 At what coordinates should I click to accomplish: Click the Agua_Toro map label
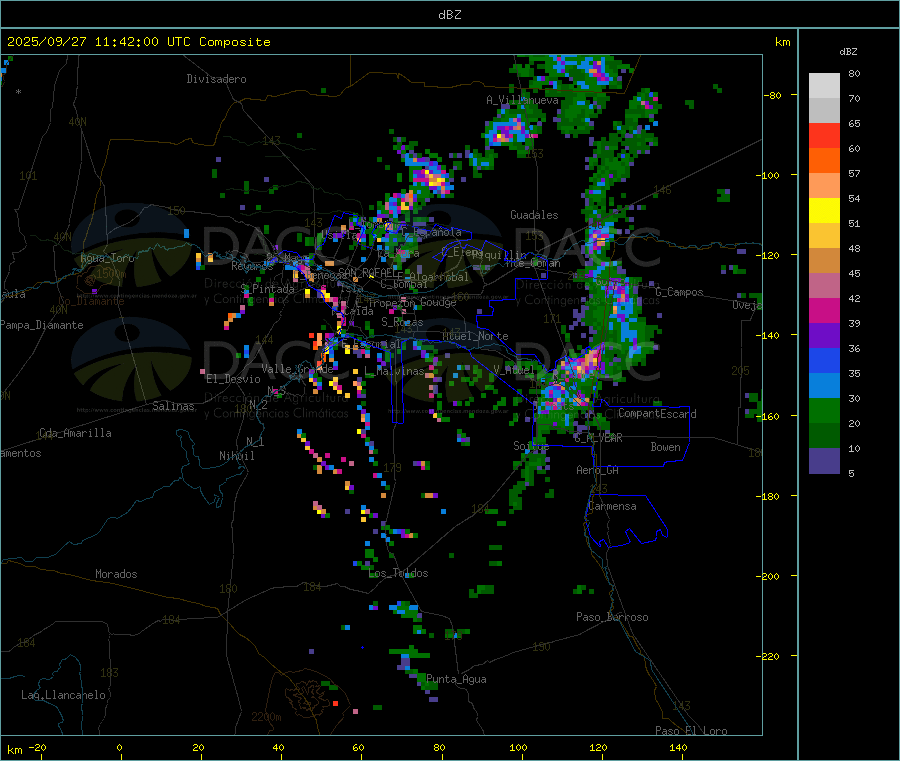click(x=107, y=258)
